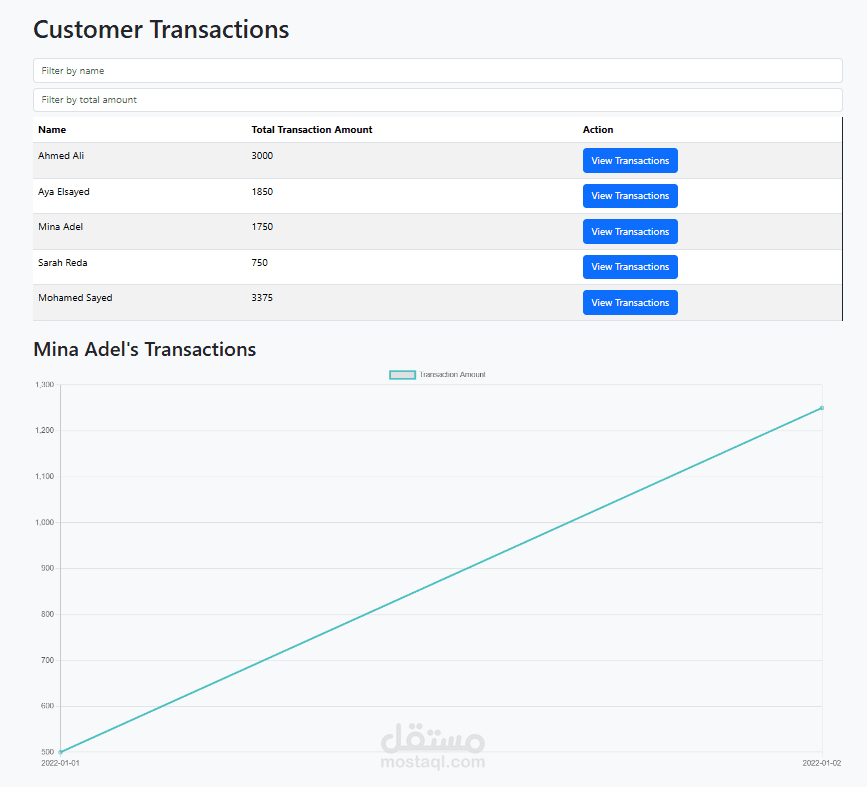Click the Name column header
The width and height of the screenshot is (867, 787).
click(51, 129)
